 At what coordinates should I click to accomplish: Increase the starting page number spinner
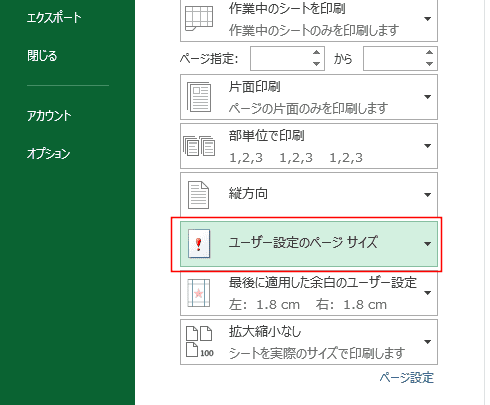(317, 52)
